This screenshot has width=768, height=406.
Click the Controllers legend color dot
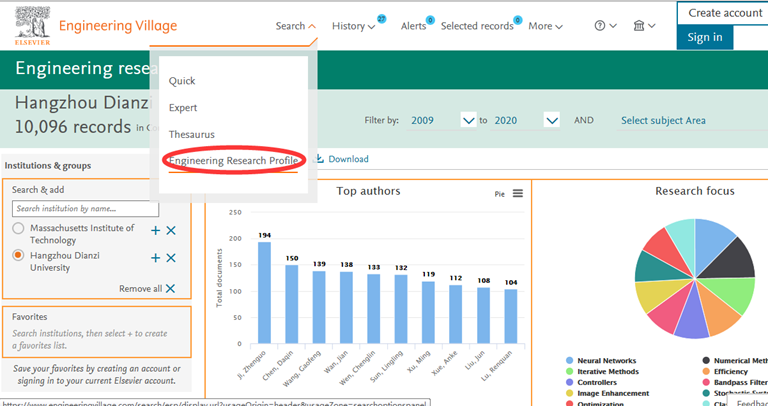point(569,382)
